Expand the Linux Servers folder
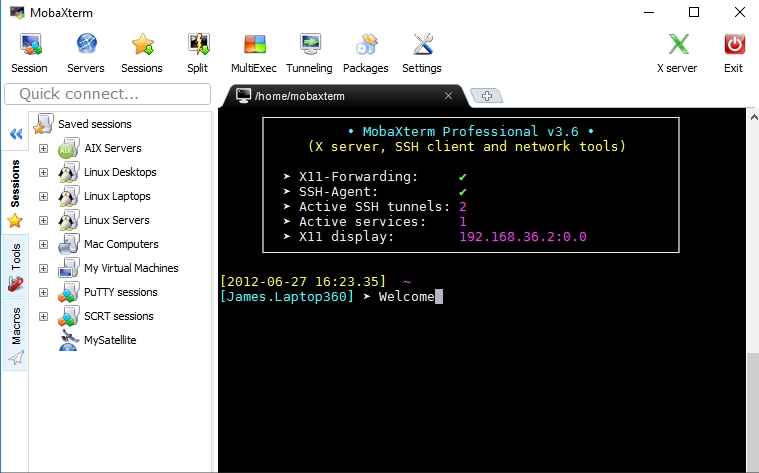 coord(44,220)
